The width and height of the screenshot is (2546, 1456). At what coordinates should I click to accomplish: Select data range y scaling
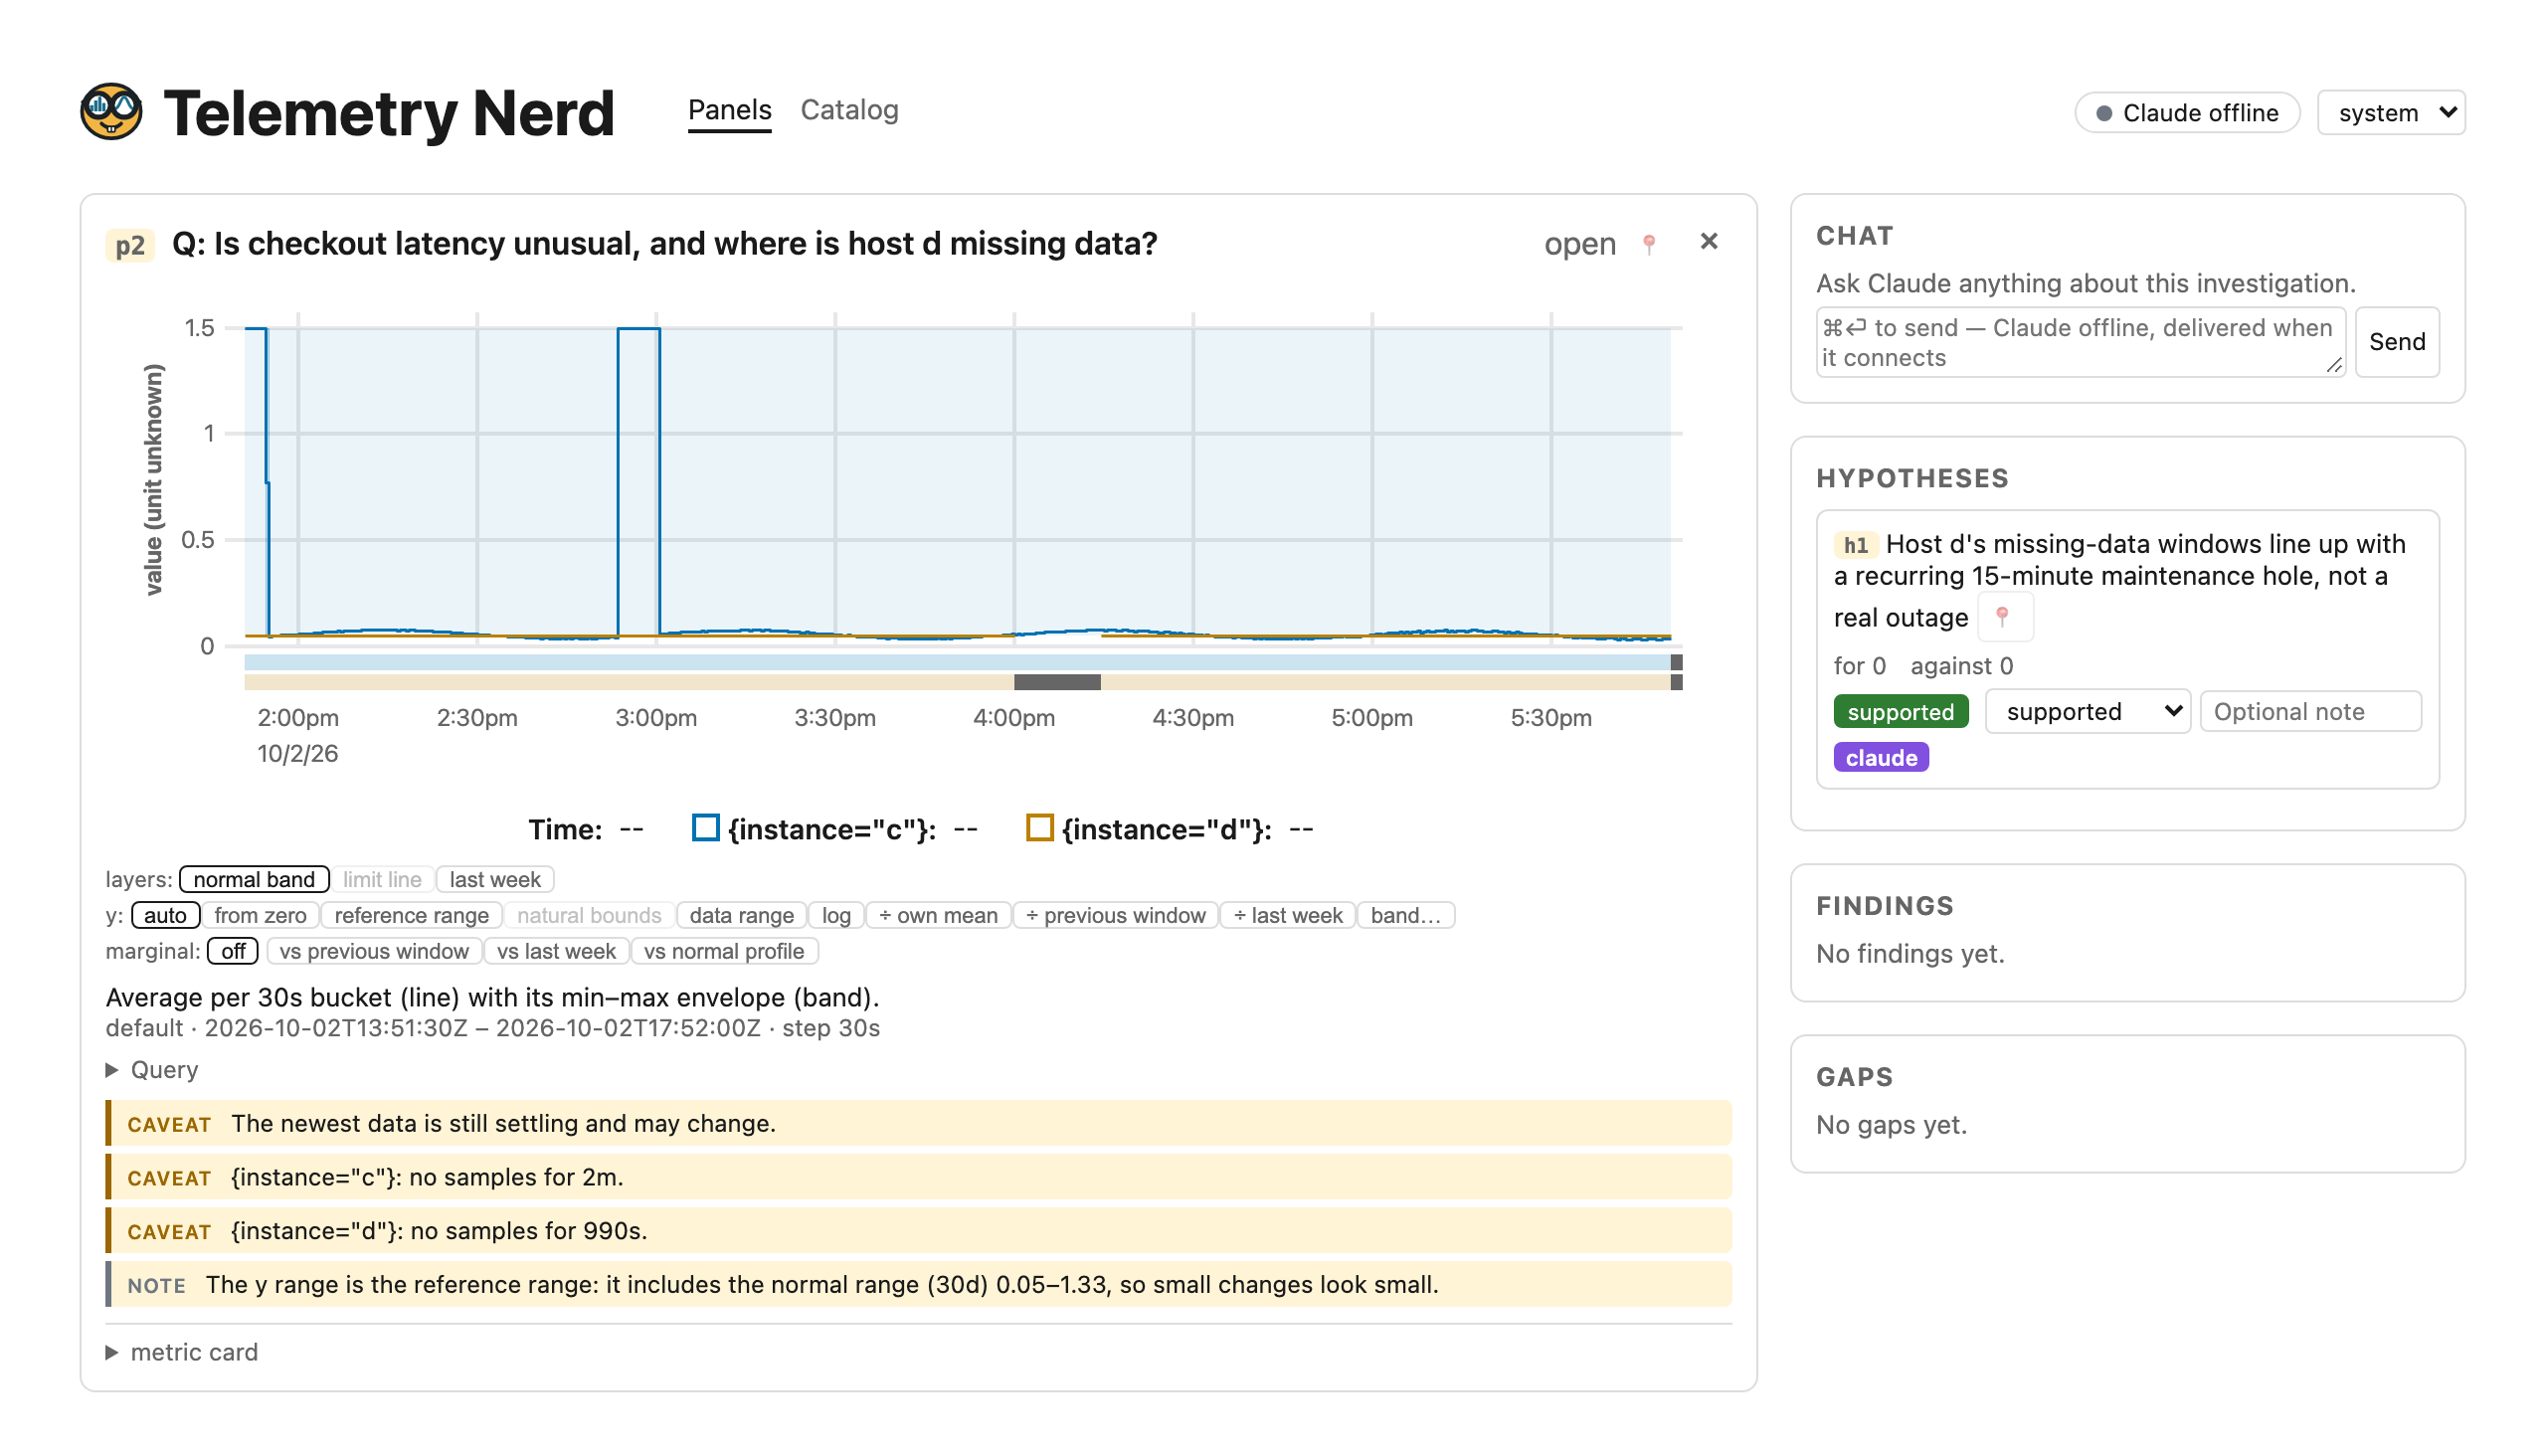click(x=741, y=915)
